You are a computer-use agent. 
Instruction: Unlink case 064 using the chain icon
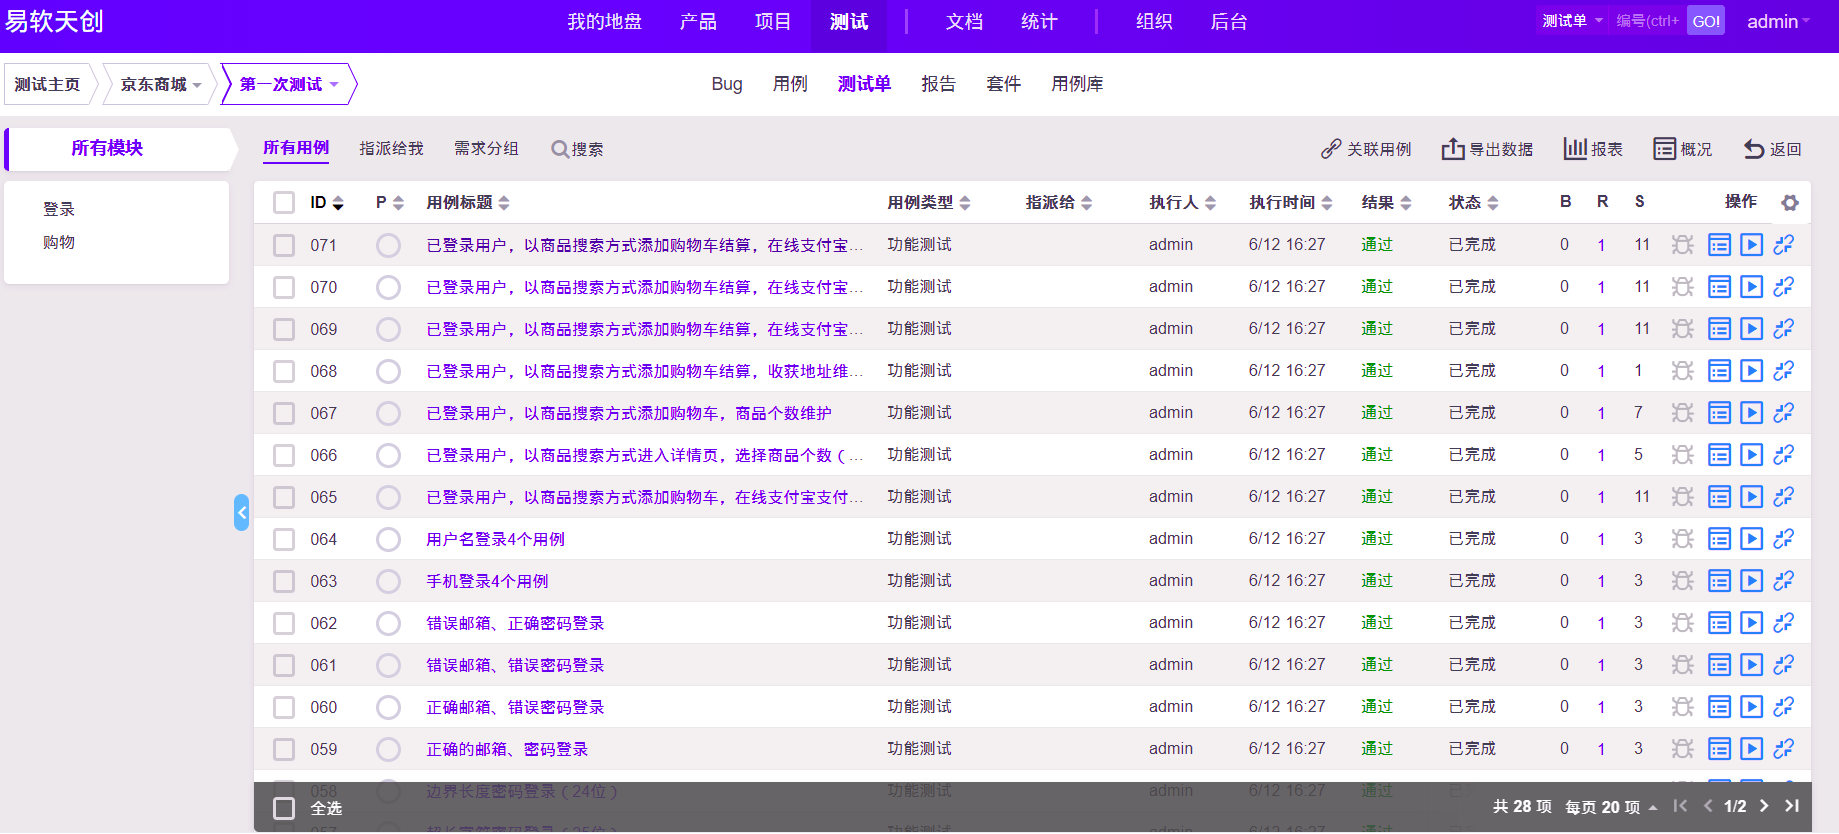pos(1784,539)
